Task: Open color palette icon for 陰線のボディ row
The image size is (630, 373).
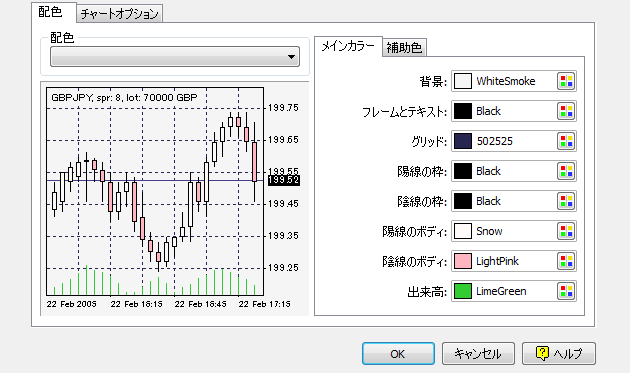Action: [x=567, y=261]
